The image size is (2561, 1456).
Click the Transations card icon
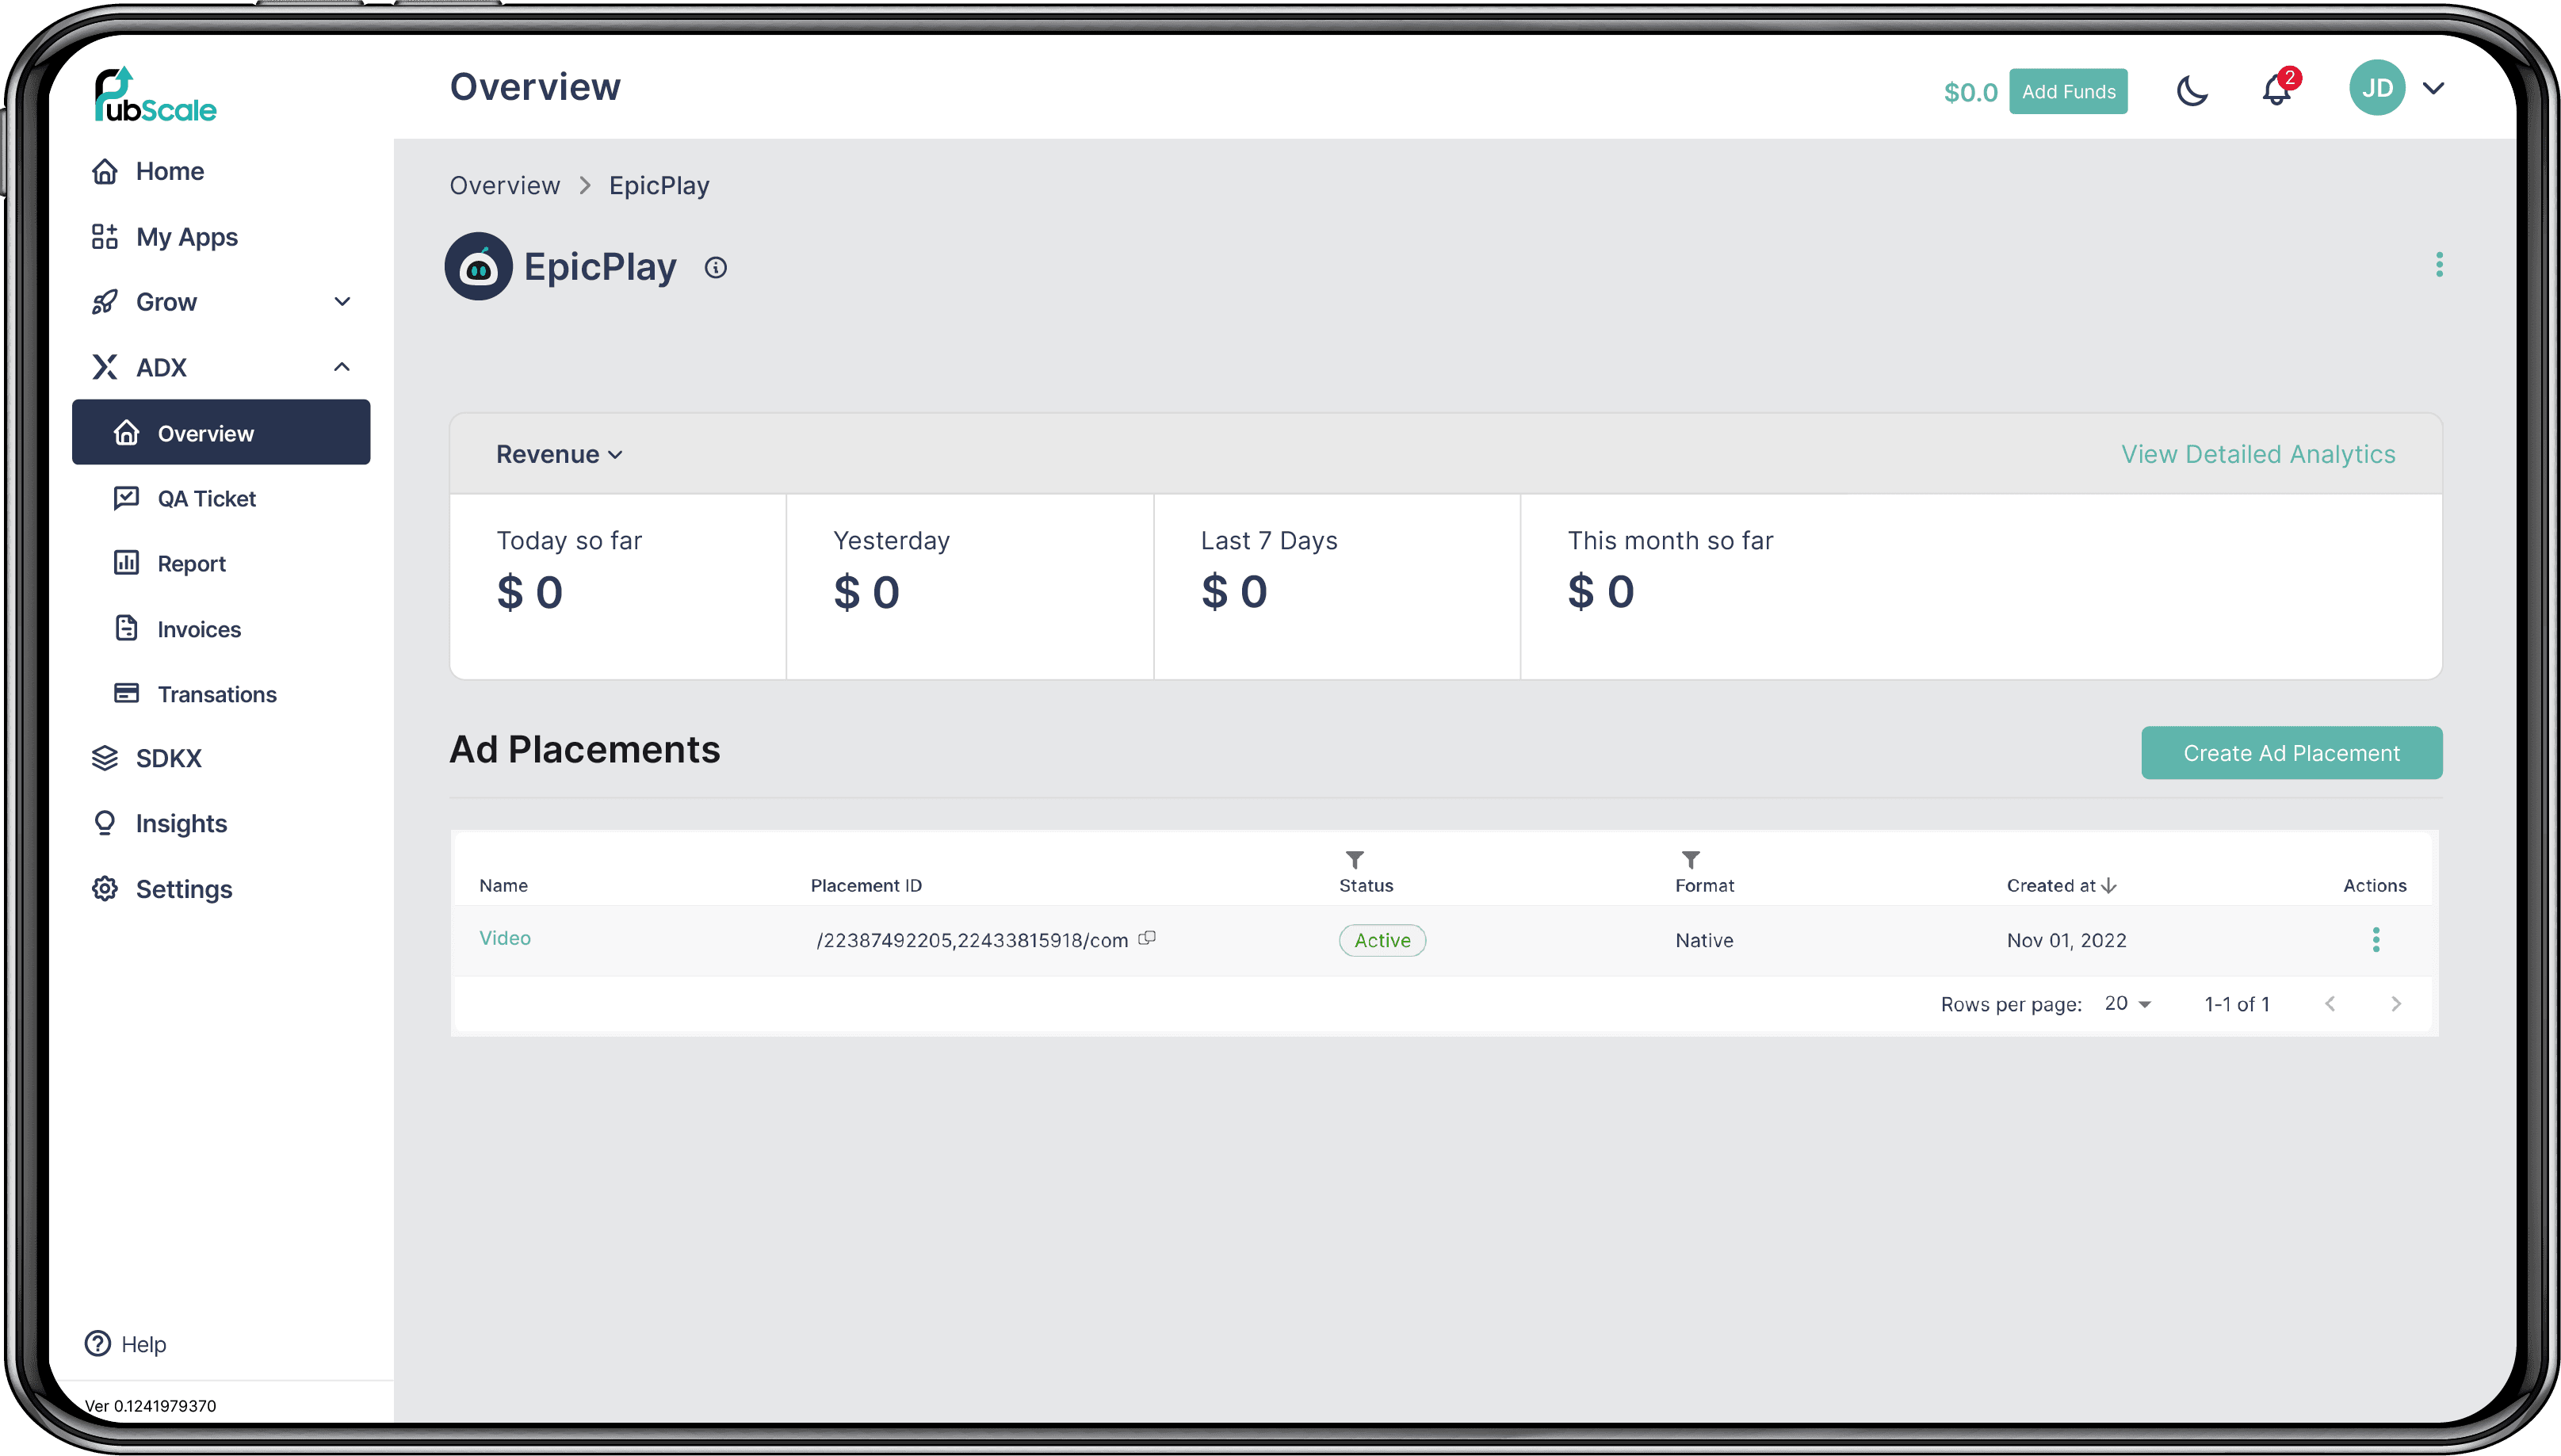126,693
